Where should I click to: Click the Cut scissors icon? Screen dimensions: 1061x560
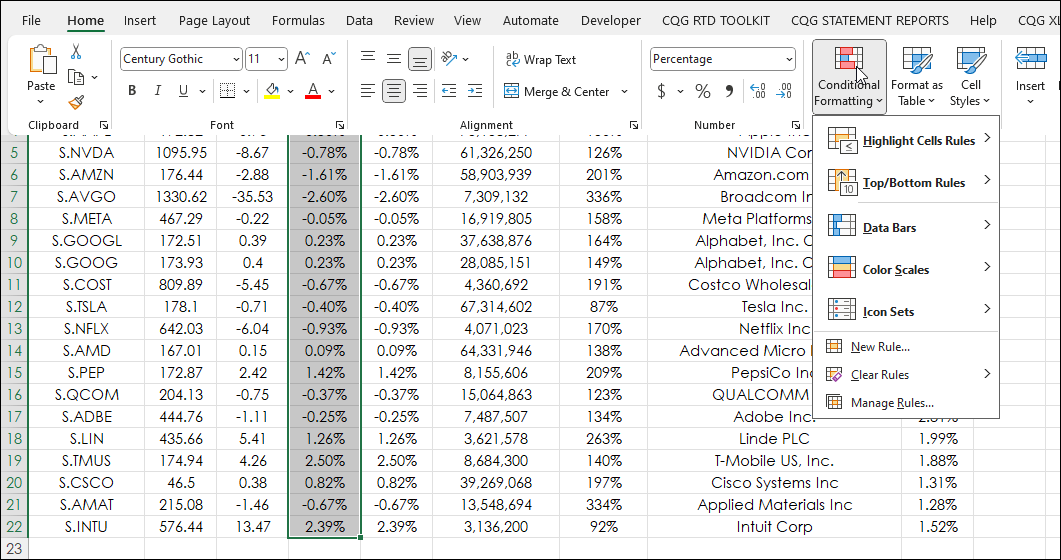pyautogui.click(x=76, y=51)
